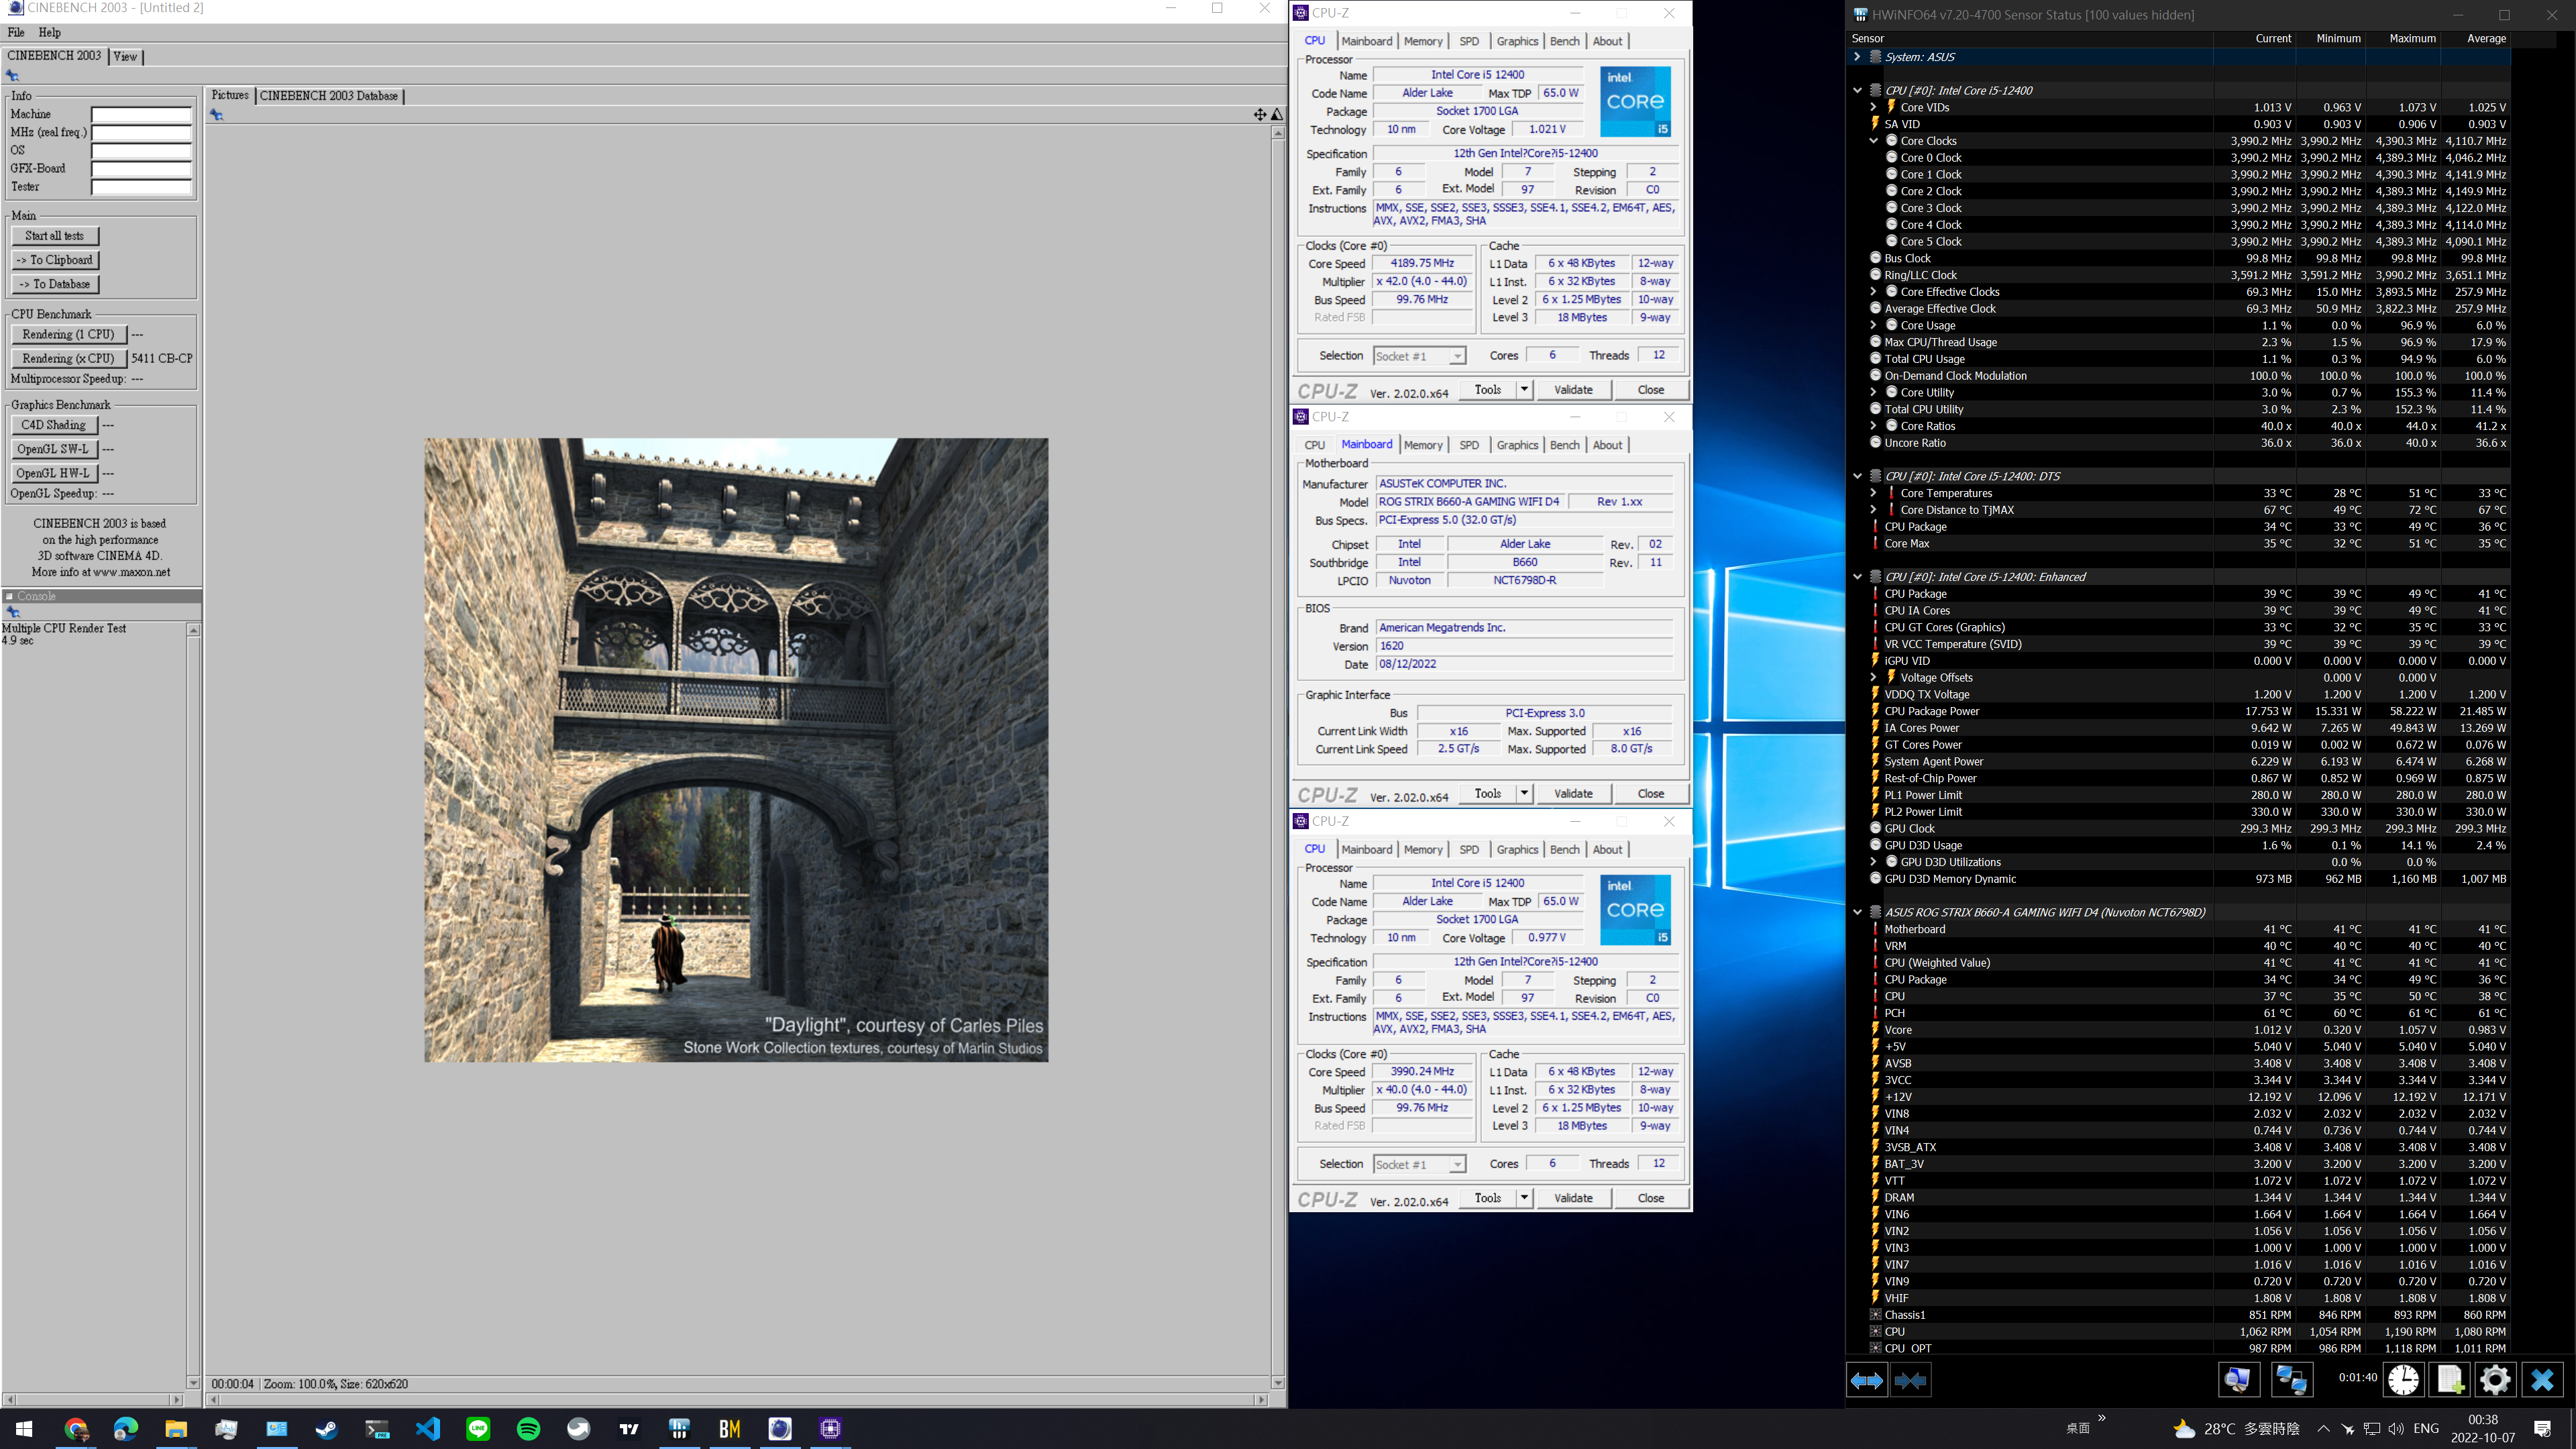2576x1449 pixels.
Task: Open Spotify from taskbar
Action: pos(529,1428)
